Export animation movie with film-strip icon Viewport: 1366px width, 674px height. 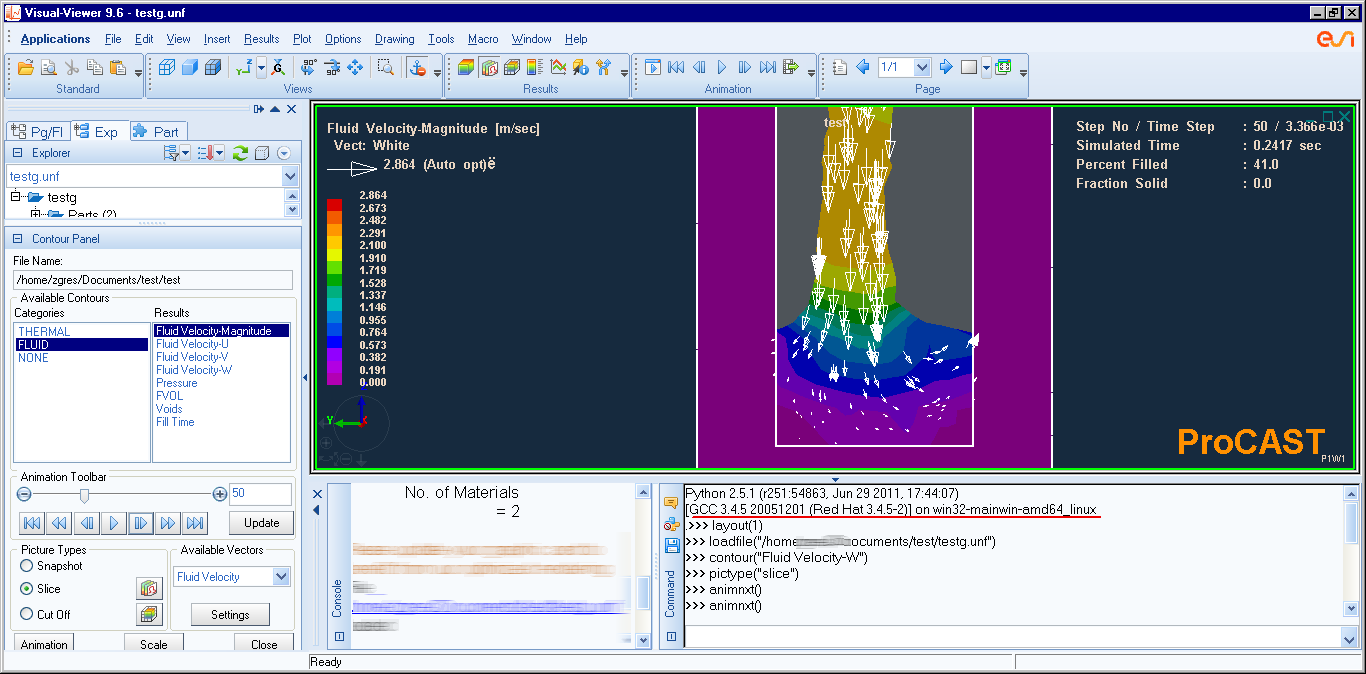tap(790, 68)
